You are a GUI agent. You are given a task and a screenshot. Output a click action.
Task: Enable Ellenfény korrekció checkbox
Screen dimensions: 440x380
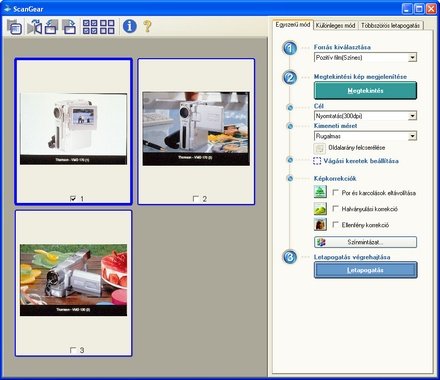click(x=335, y=225)
